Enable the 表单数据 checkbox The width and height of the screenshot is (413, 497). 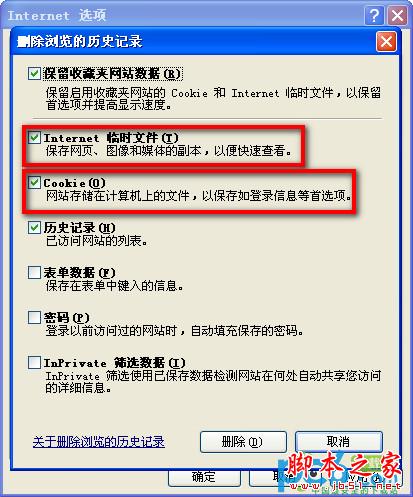coord(34,272)
